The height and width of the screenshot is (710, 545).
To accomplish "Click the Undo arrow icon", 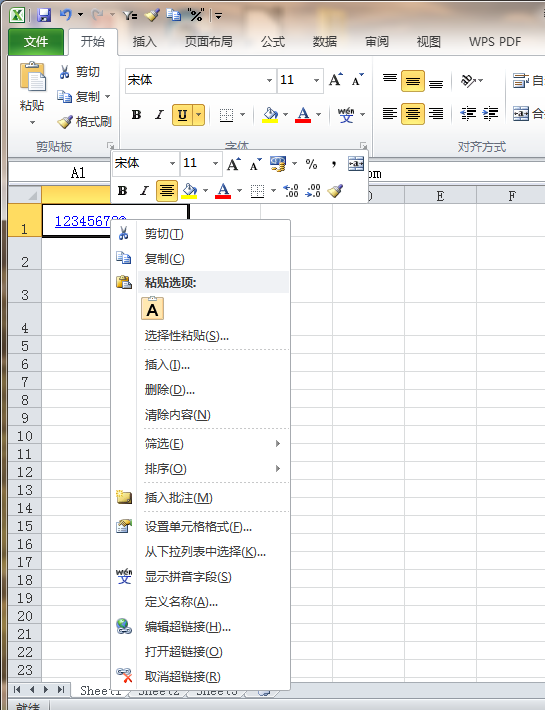I will tap(66, 15).
